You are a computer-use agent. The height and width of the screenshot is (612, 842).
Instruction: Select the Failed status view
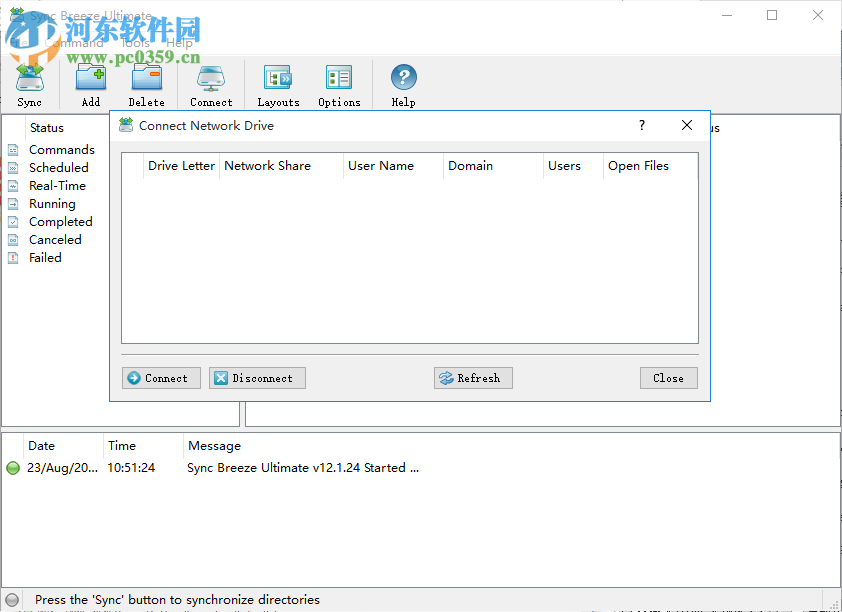46,257
